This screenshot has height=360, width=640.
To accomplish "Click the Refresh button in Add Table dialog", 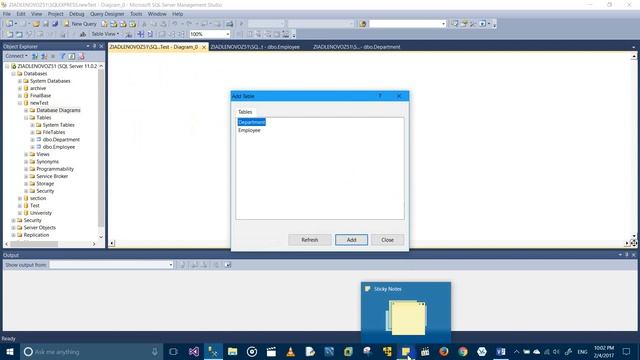I will (309, 240).
